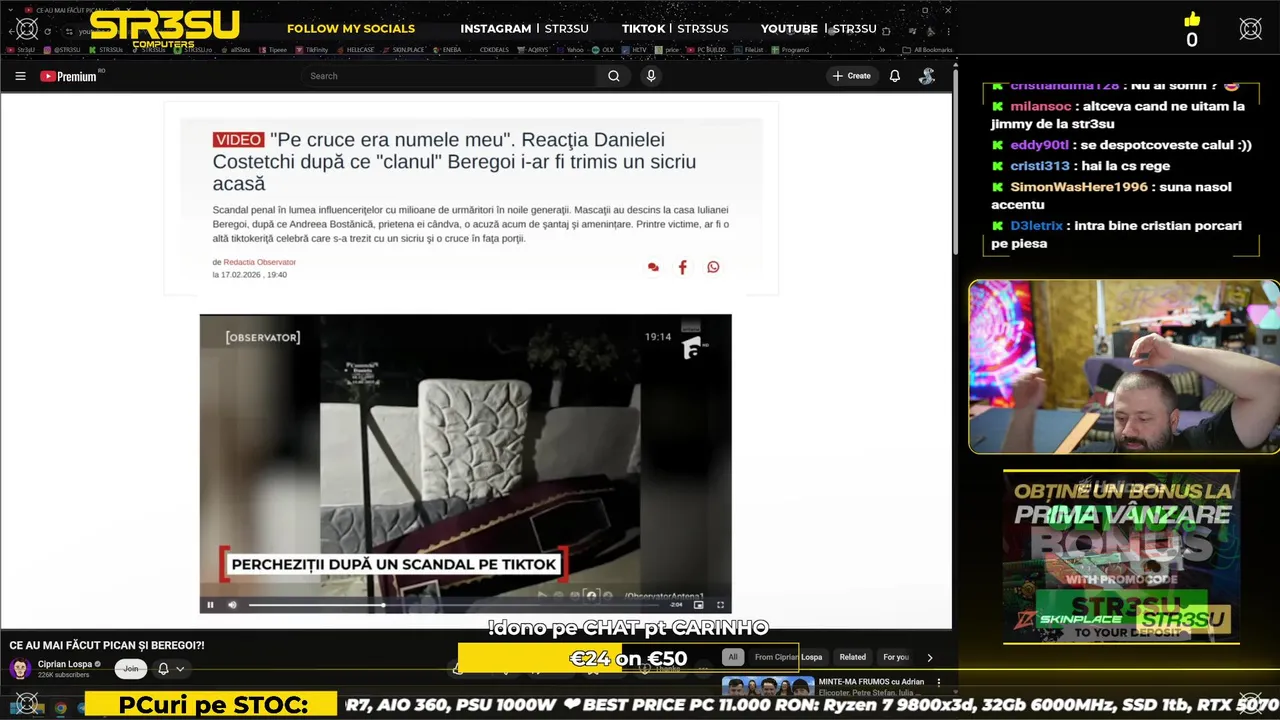The image size is (1280, 720).
Task: Open the YouTube hamburger guide menu
Action: (20, 76)
